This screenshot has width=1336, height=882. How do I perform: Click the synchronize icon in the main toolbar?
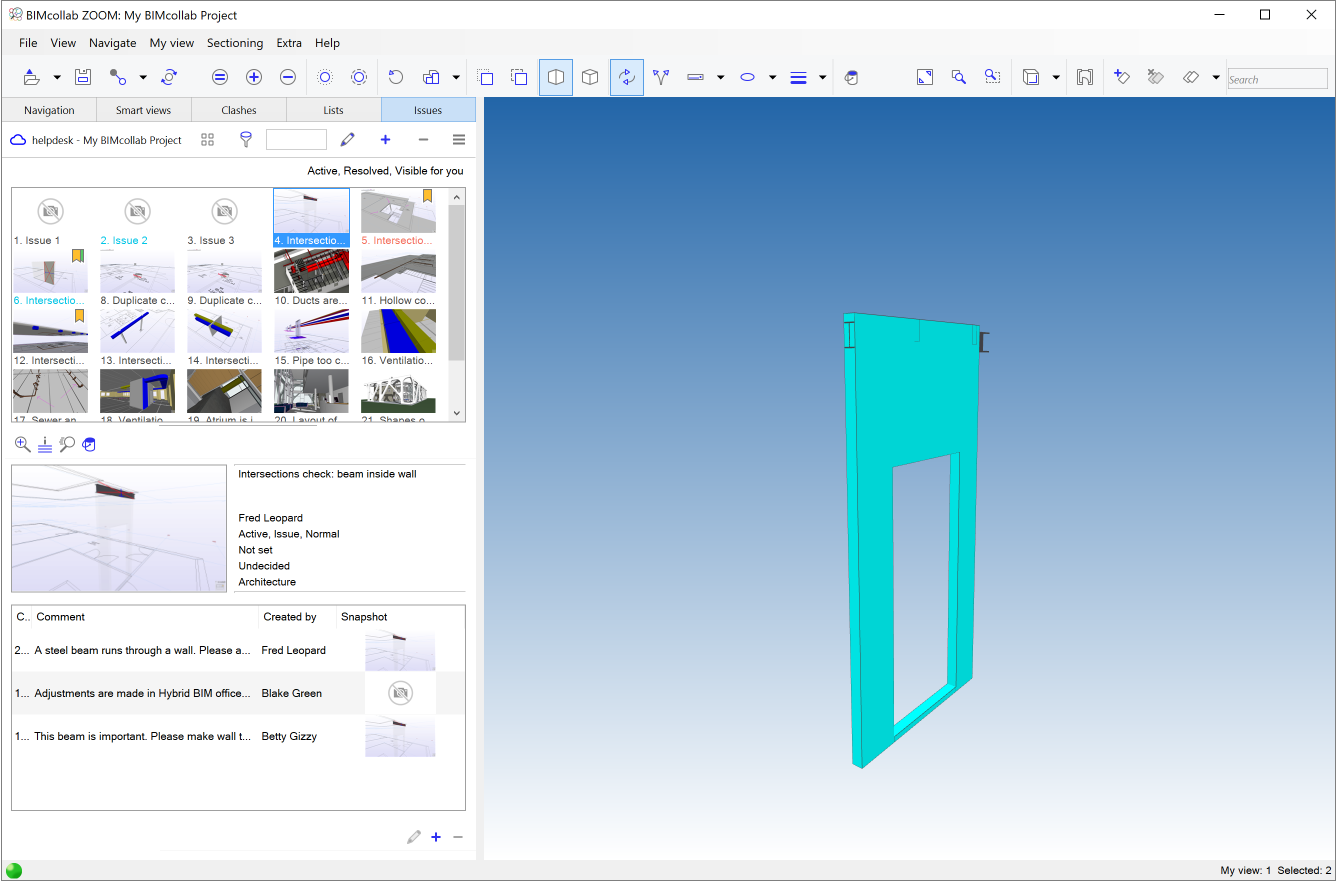169,78
